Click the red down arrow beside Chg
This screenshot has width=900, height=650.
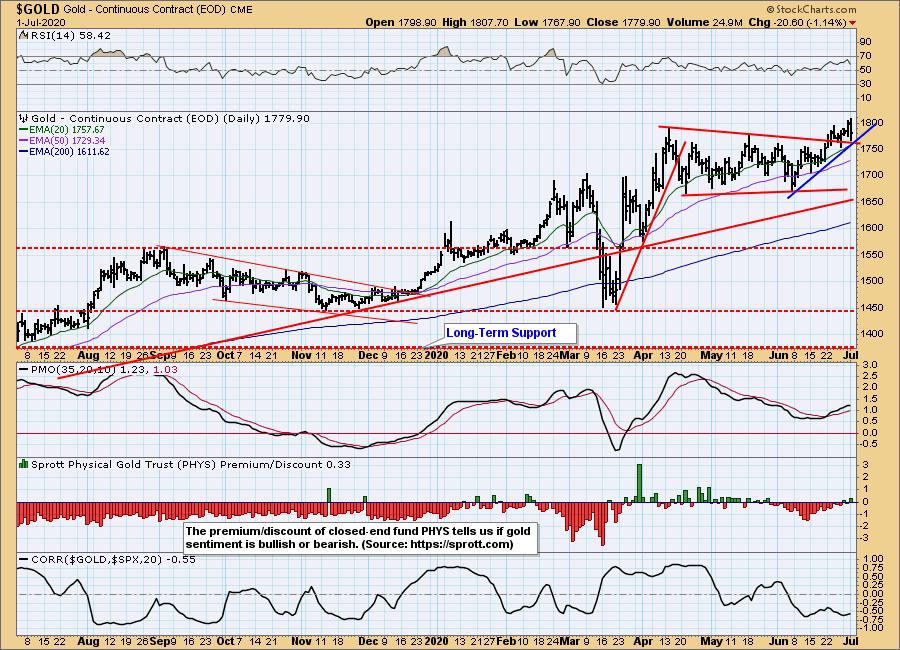[x=852, y=23]
